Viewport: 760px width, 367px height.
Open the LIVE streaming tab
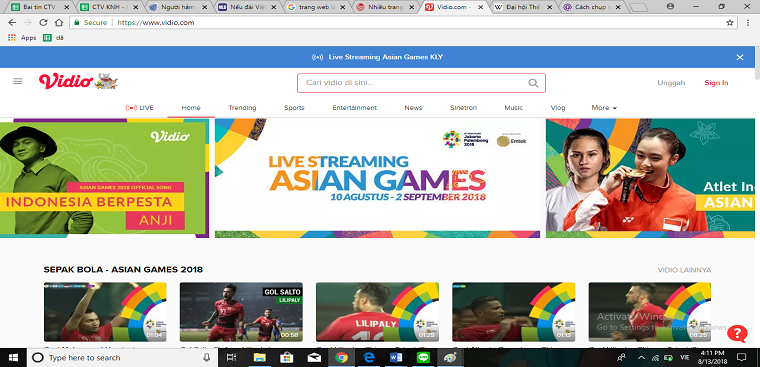(140, 108)
